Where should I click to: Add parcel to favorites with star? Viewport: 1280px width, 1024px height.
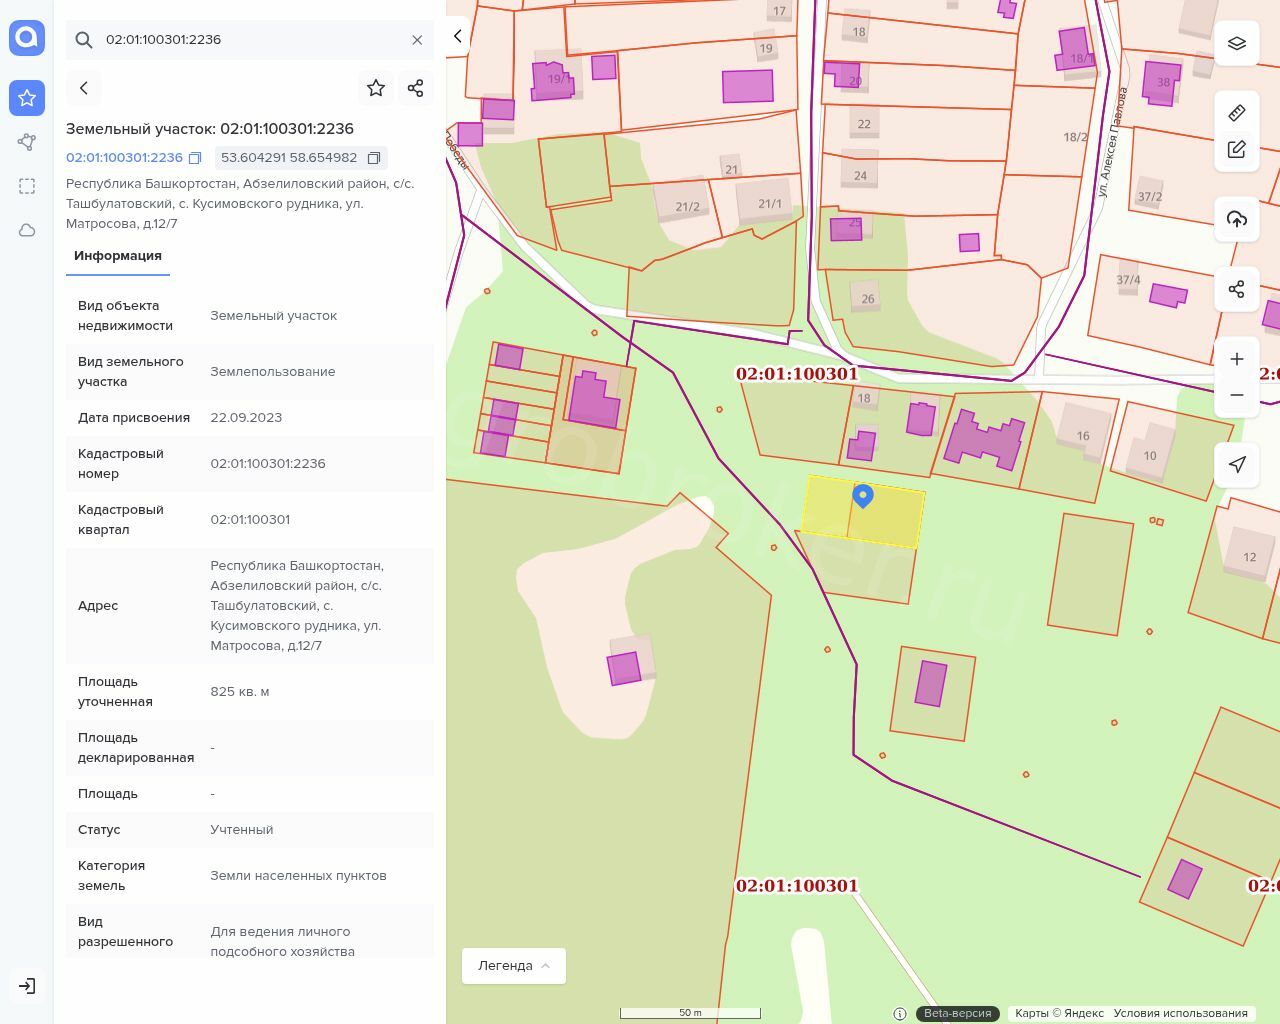pyautogui.click(x=376, y=88)
